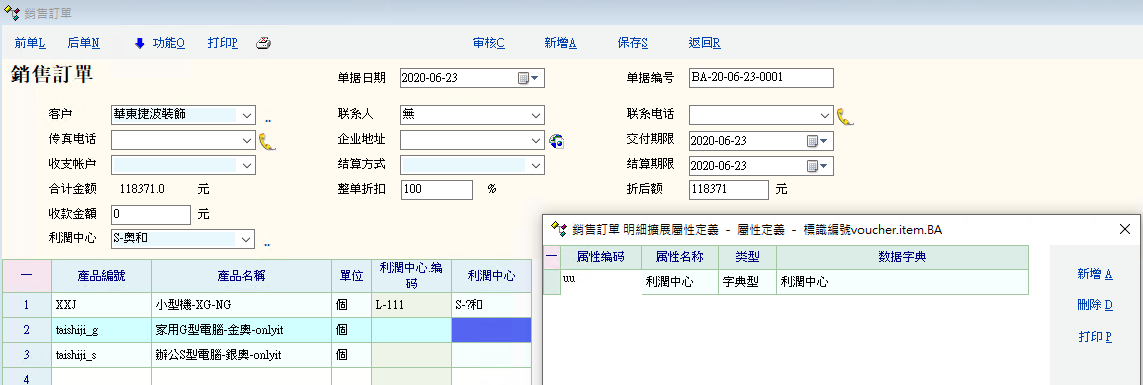Expand the 联系电话 dropdown
This screenshot has height=385, width=1143.
point(825,115)
